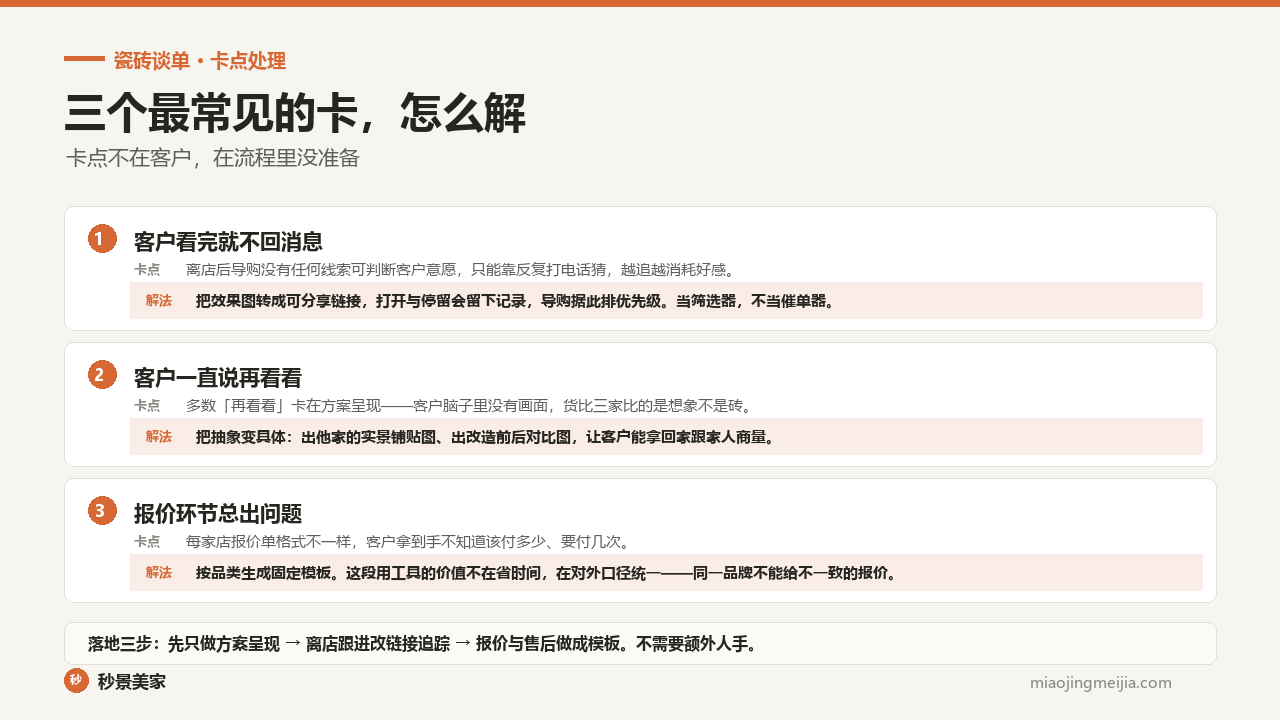
Task: Select the subtitle 卡点不在客户，在流程里没准备
Action: click(x=212, y=158)
